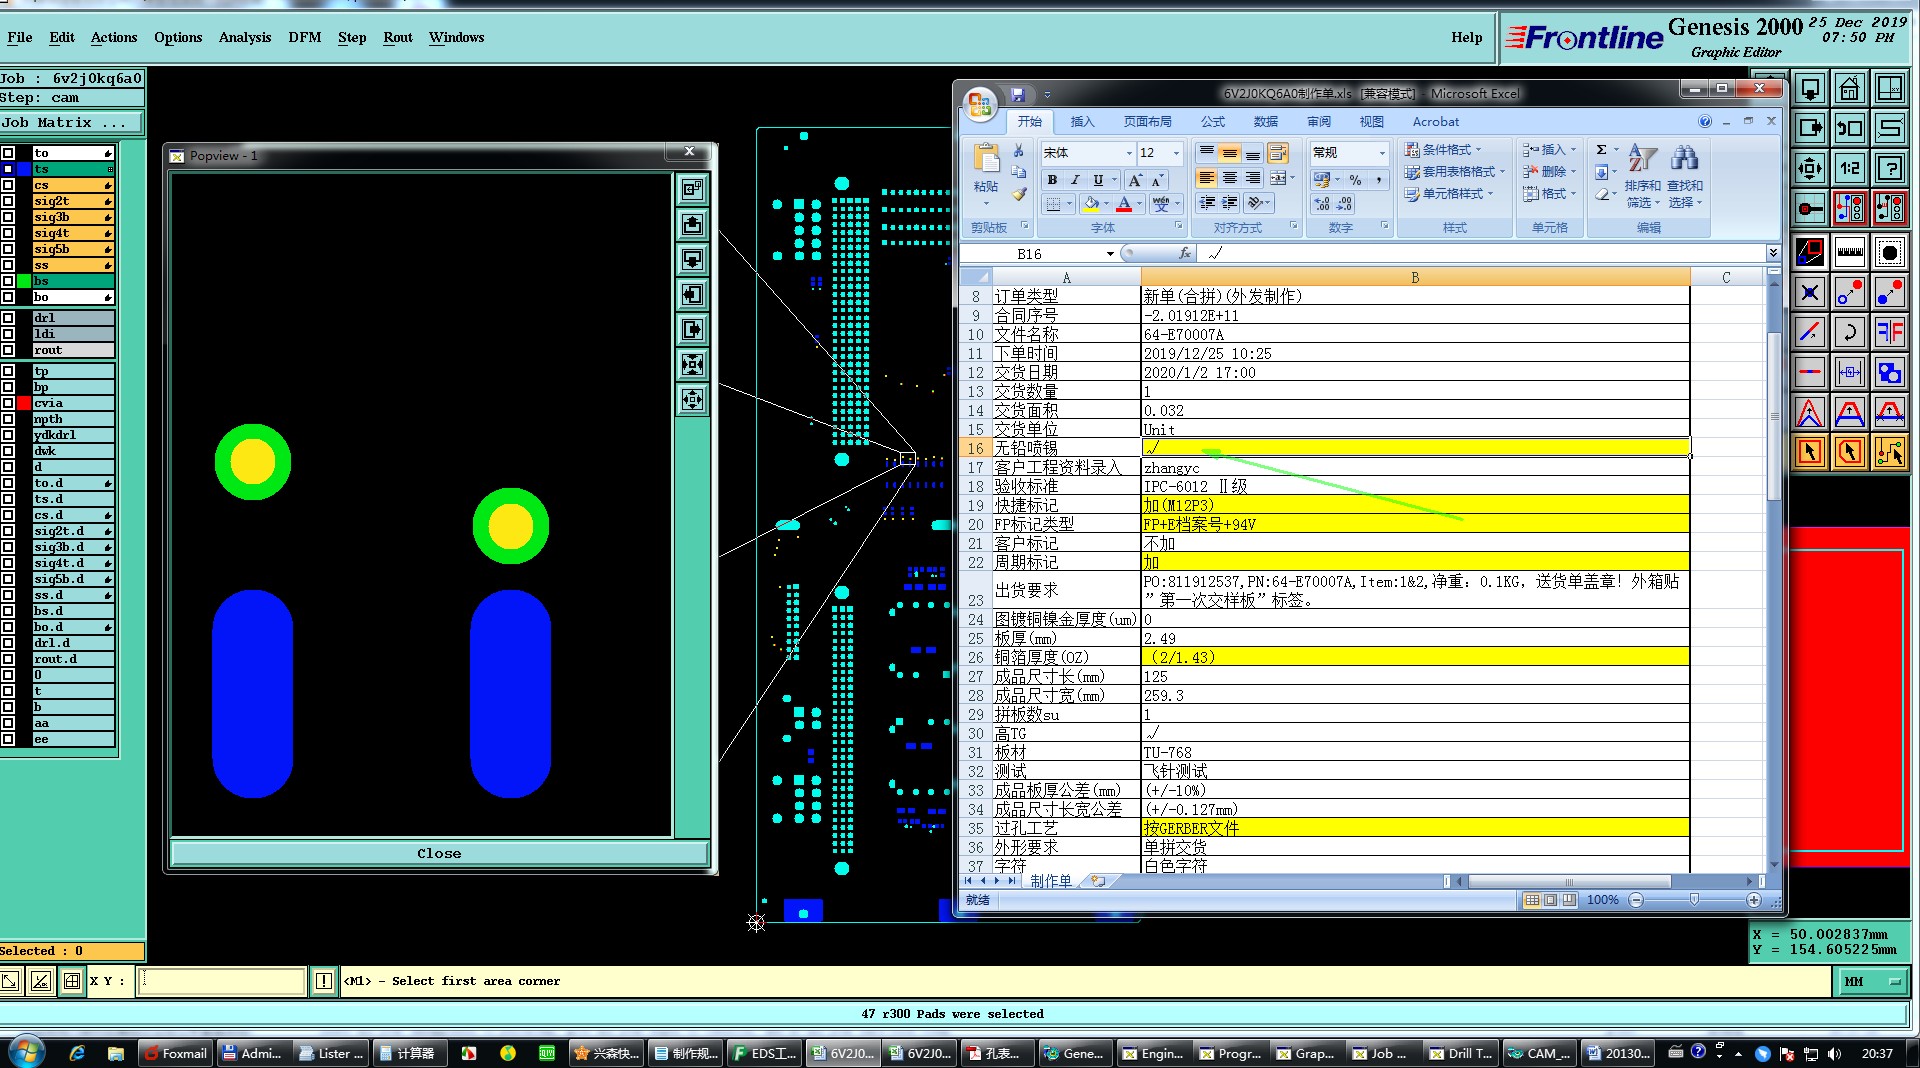Viewport: 1920px width, 1068px height.
Task: Click the 1:2 zoom scale icon
Action: click(x=1849, y=168)
